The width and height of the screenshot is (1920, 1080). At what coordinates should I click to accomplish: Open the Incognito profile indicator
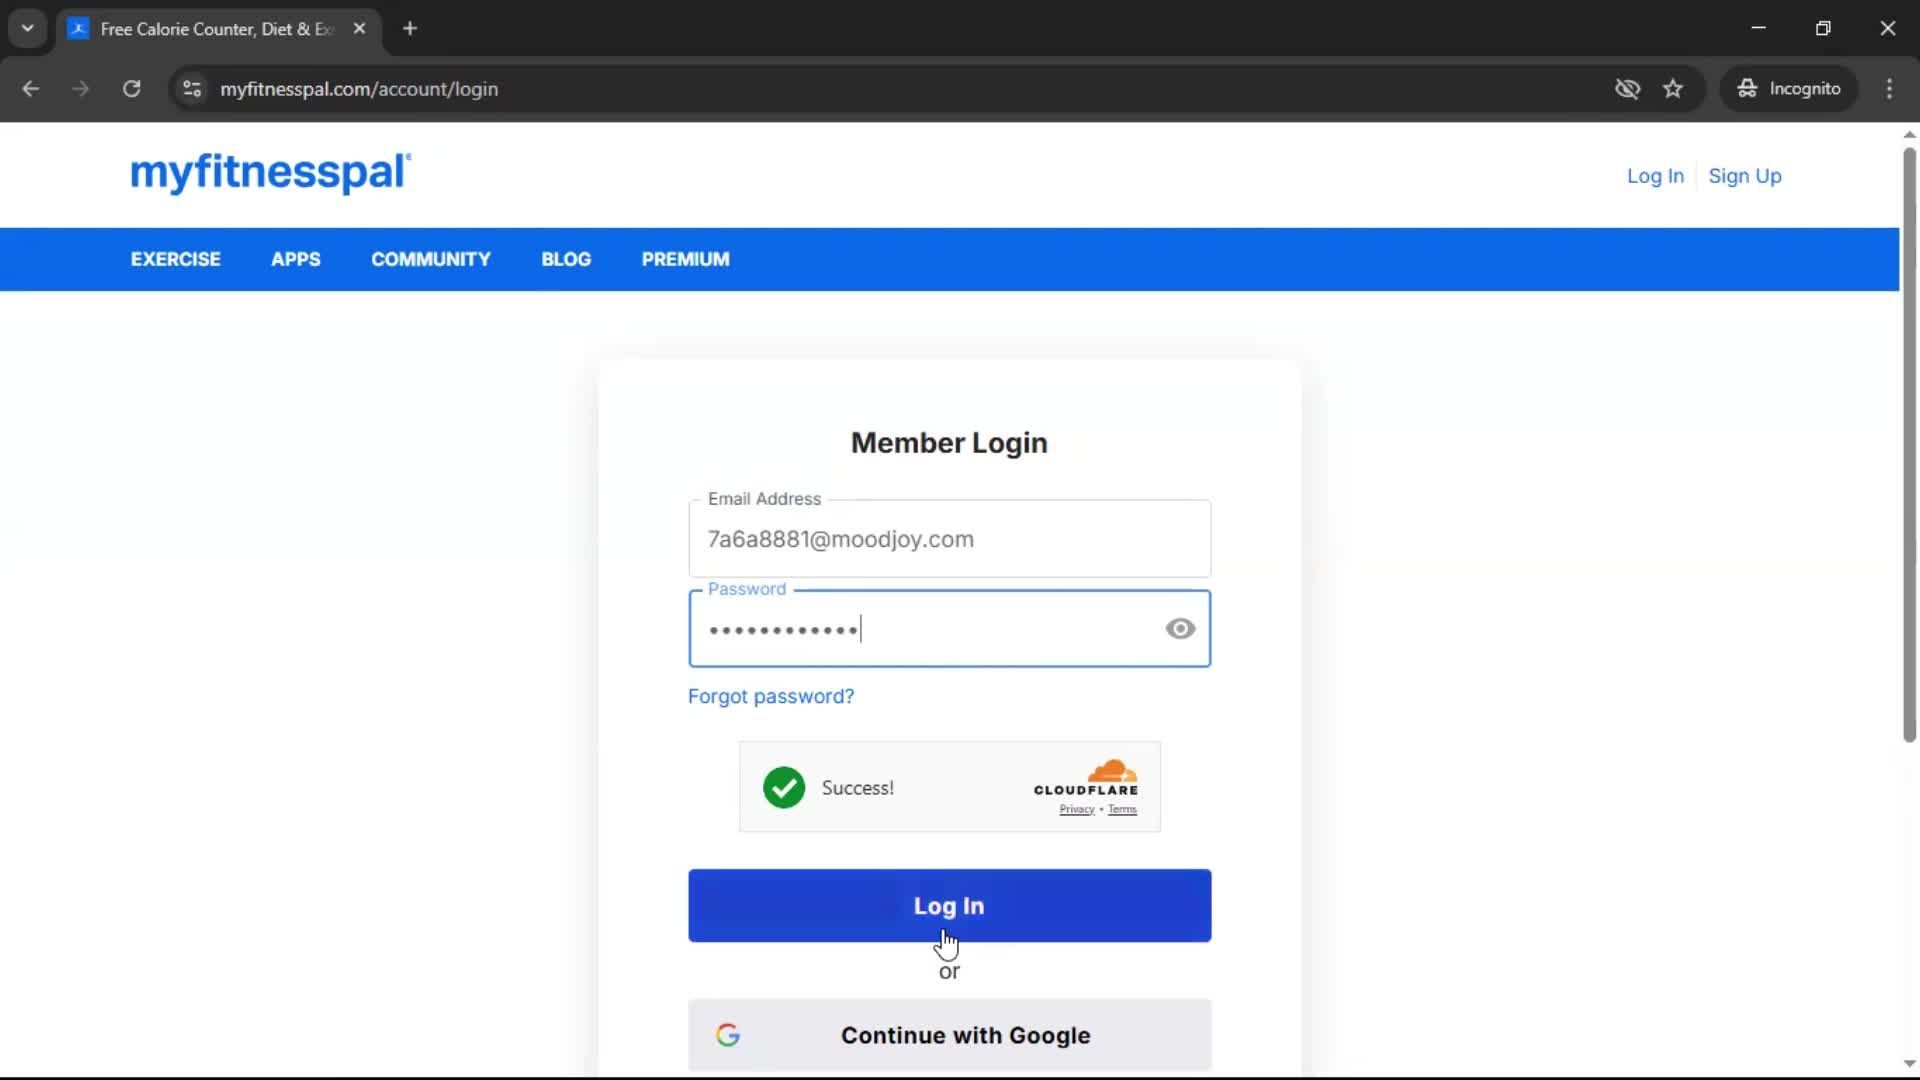click(x=1789, y=89)
